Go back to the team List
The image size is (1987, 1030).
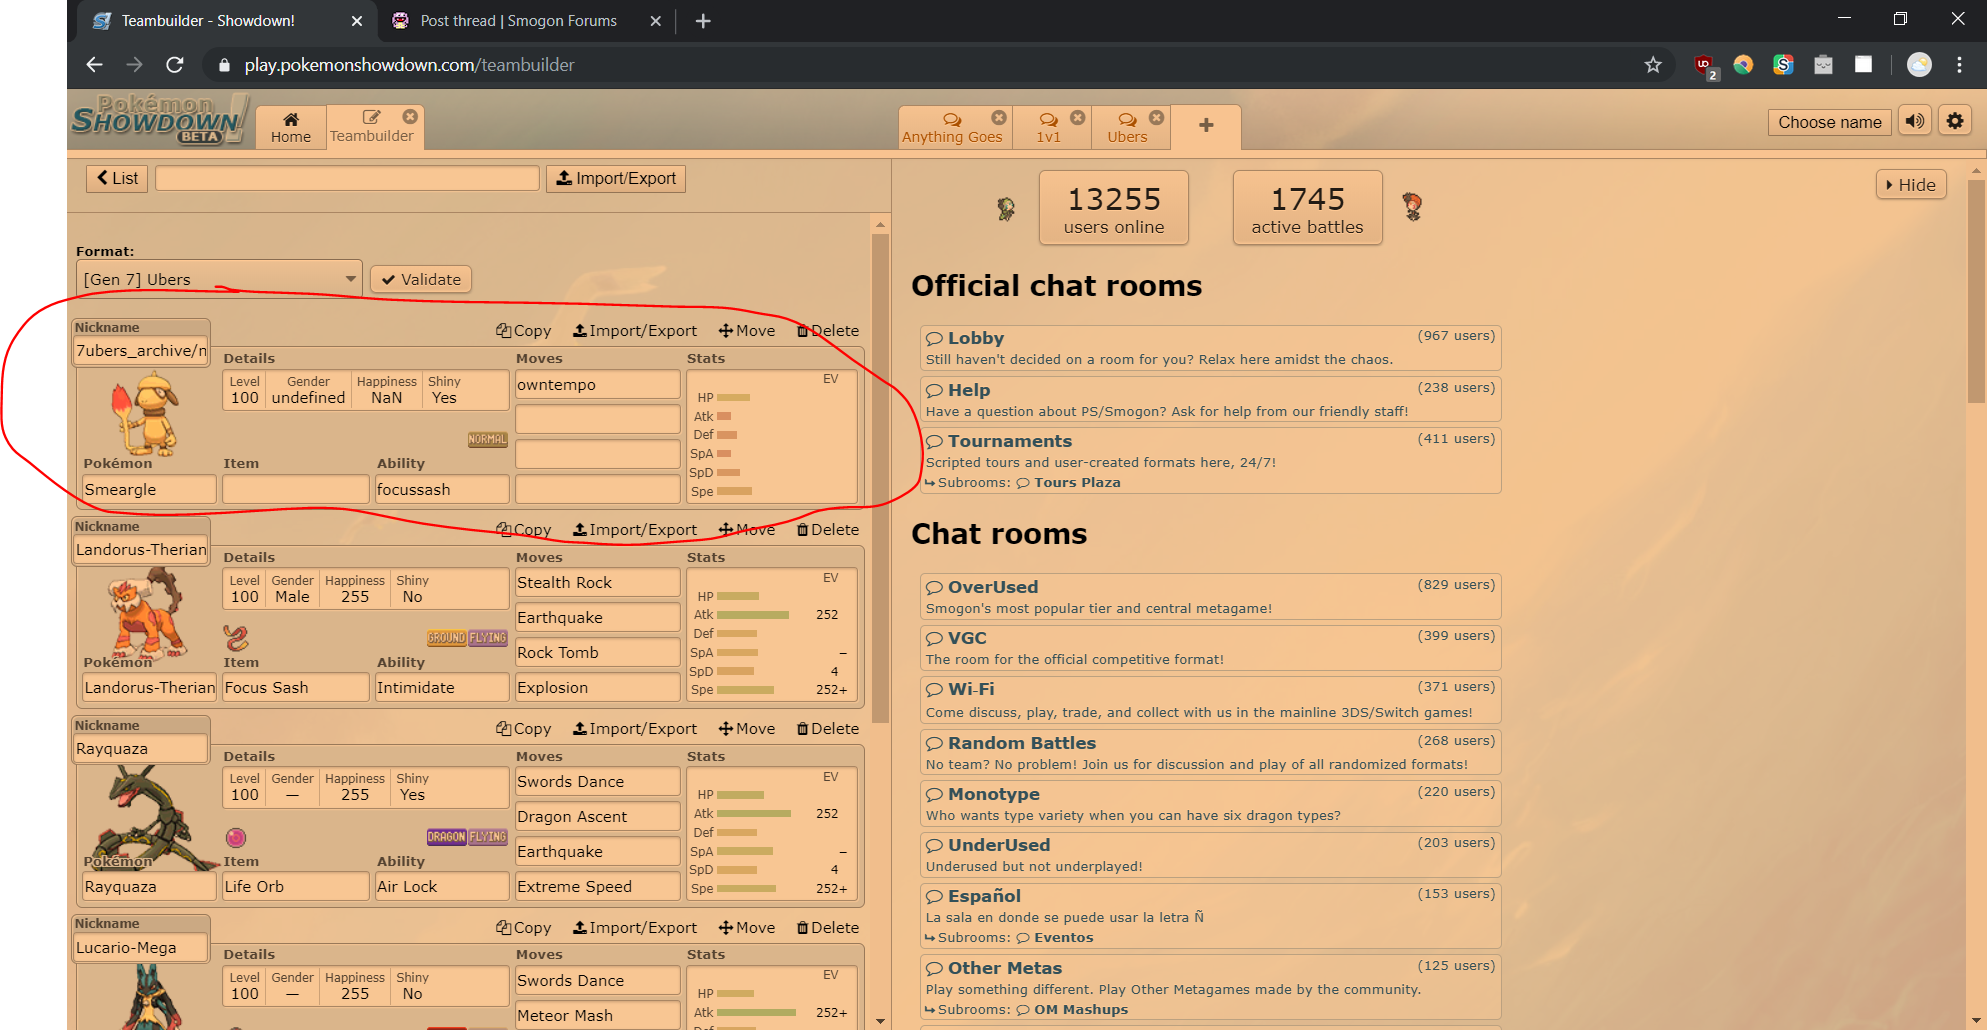tap(117, 178)
